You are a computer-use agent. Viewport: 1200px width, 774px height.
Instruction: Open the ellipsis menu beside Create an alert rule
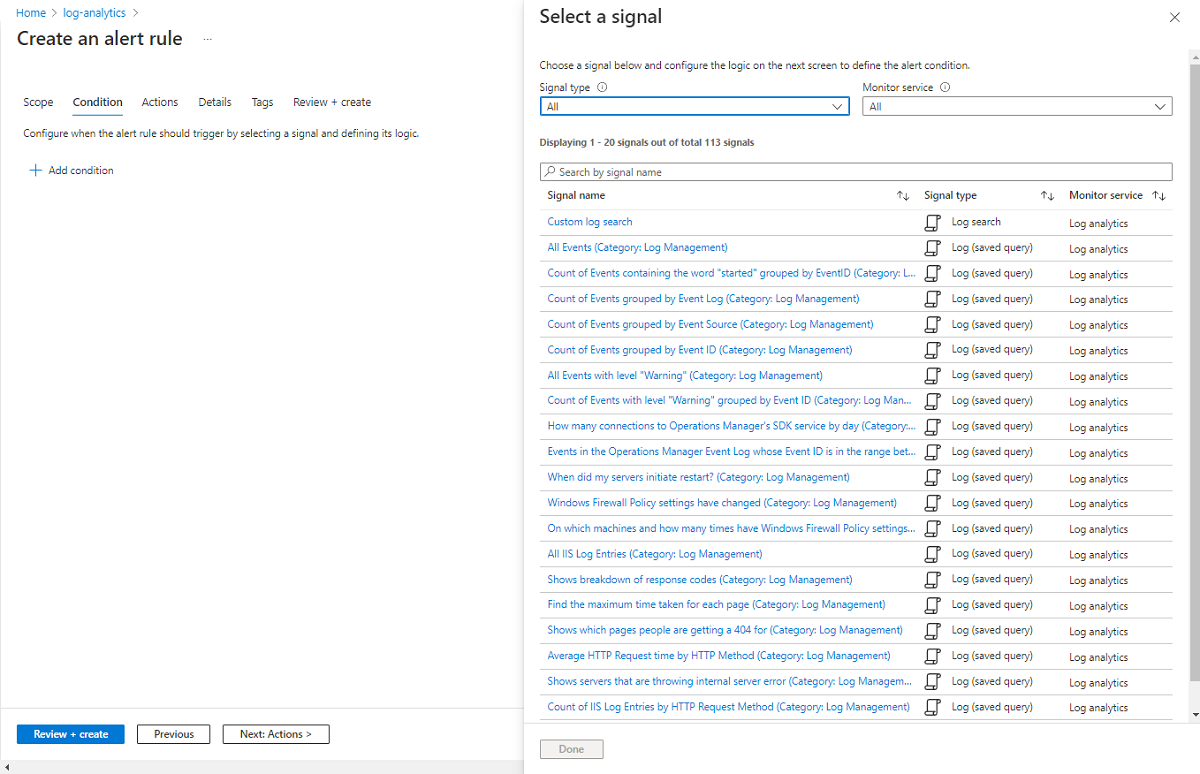click(208, 39)
